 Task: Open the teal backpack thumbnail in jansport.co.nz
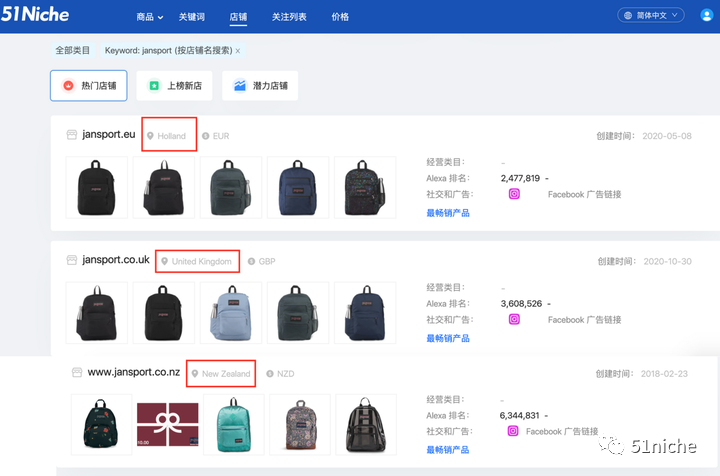tap(234, 425)
